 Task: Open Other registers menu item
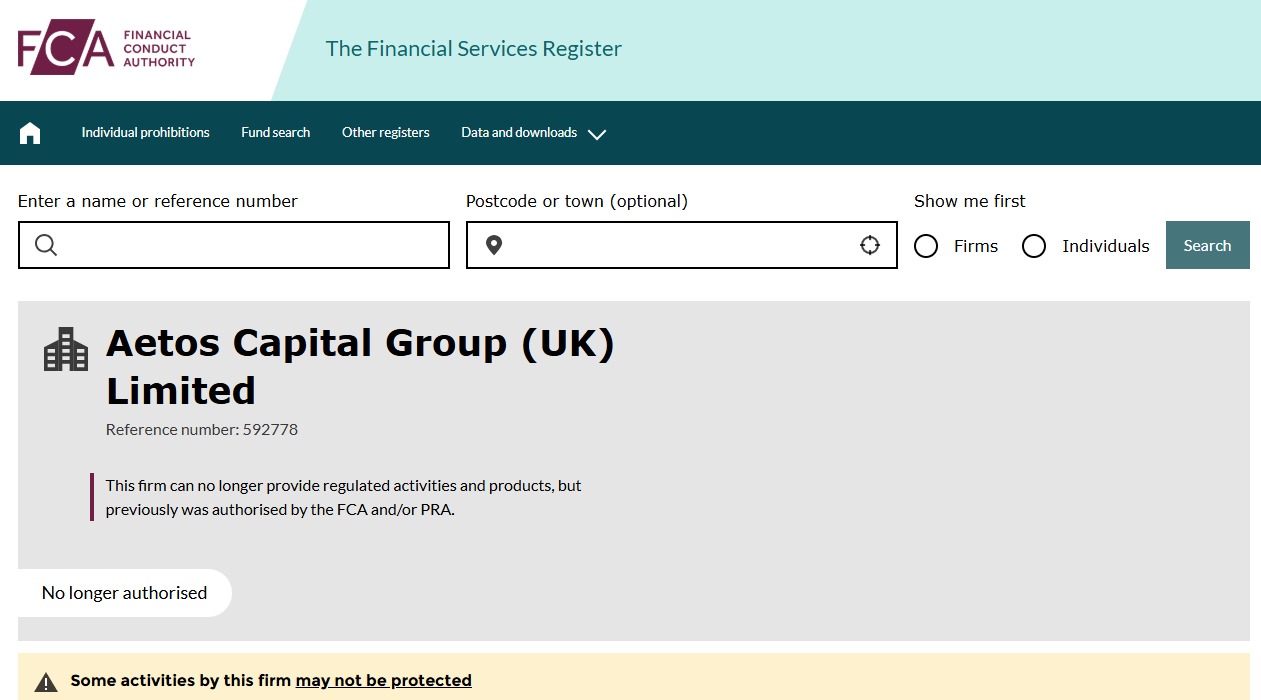pos(385,133)
